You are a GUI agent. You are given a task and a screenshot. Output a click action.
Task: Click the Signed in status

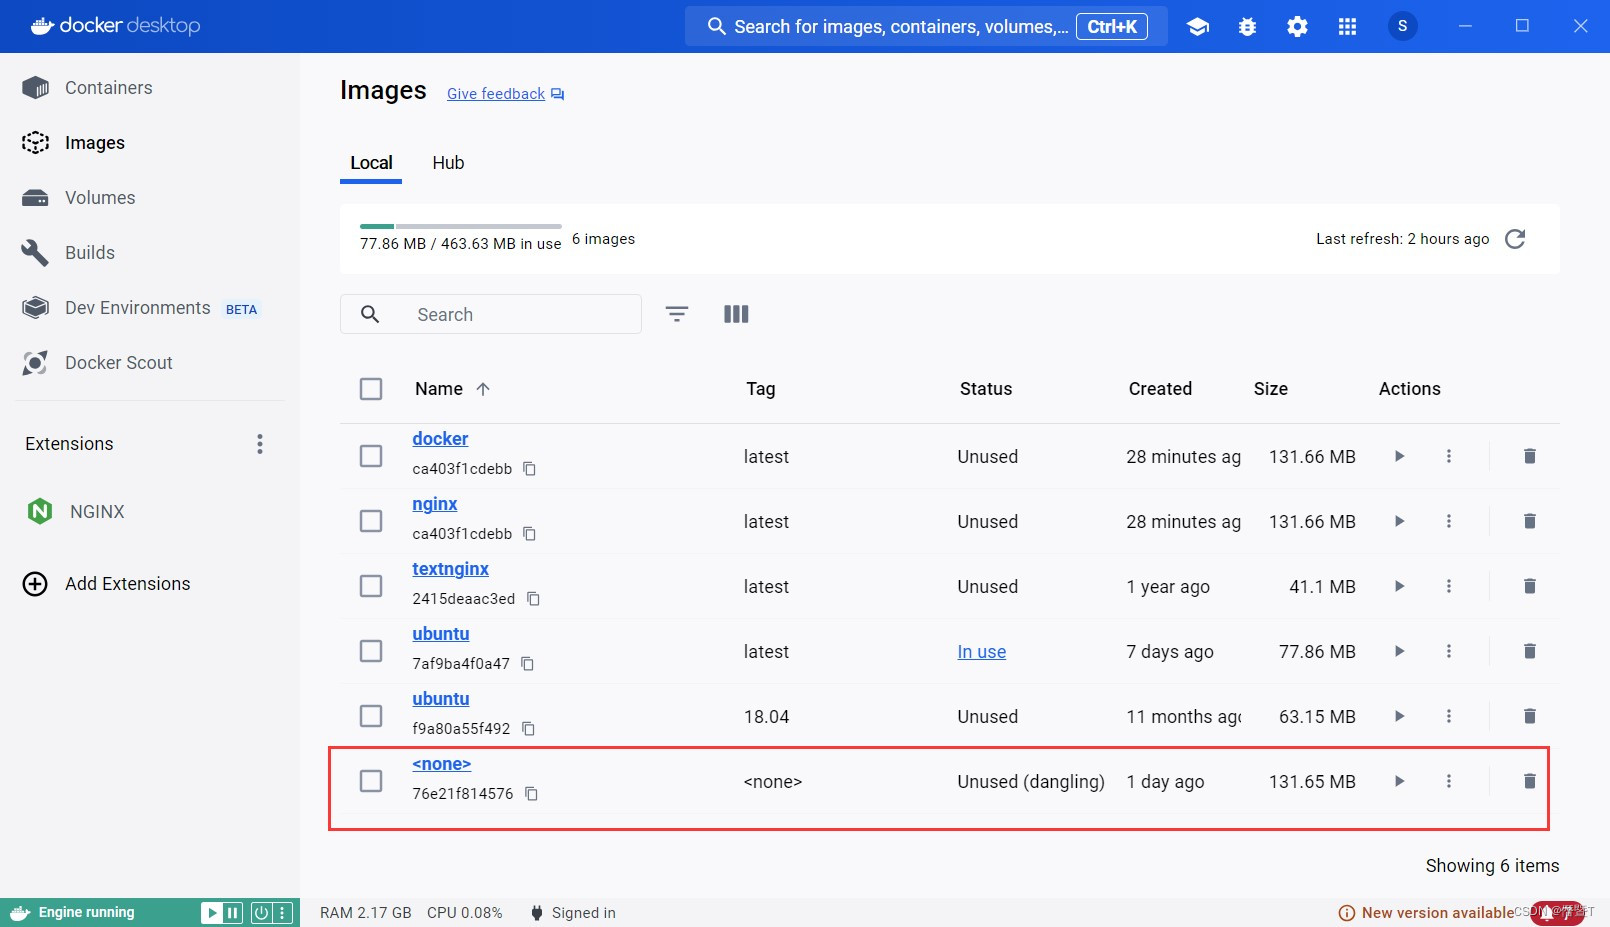click(573, 913)
